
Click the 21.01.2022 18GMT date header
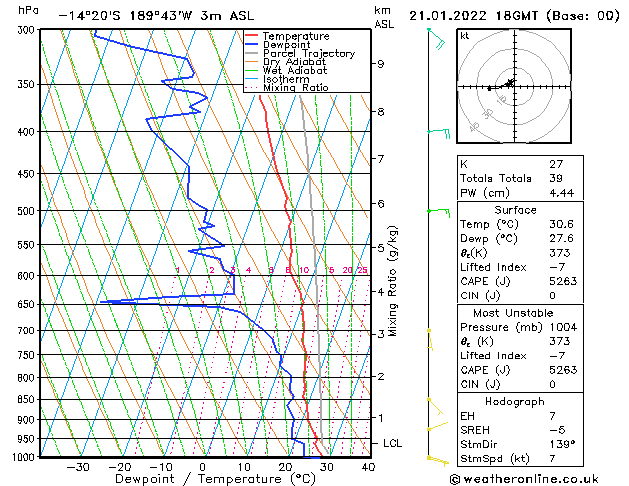tap(474, 16)
